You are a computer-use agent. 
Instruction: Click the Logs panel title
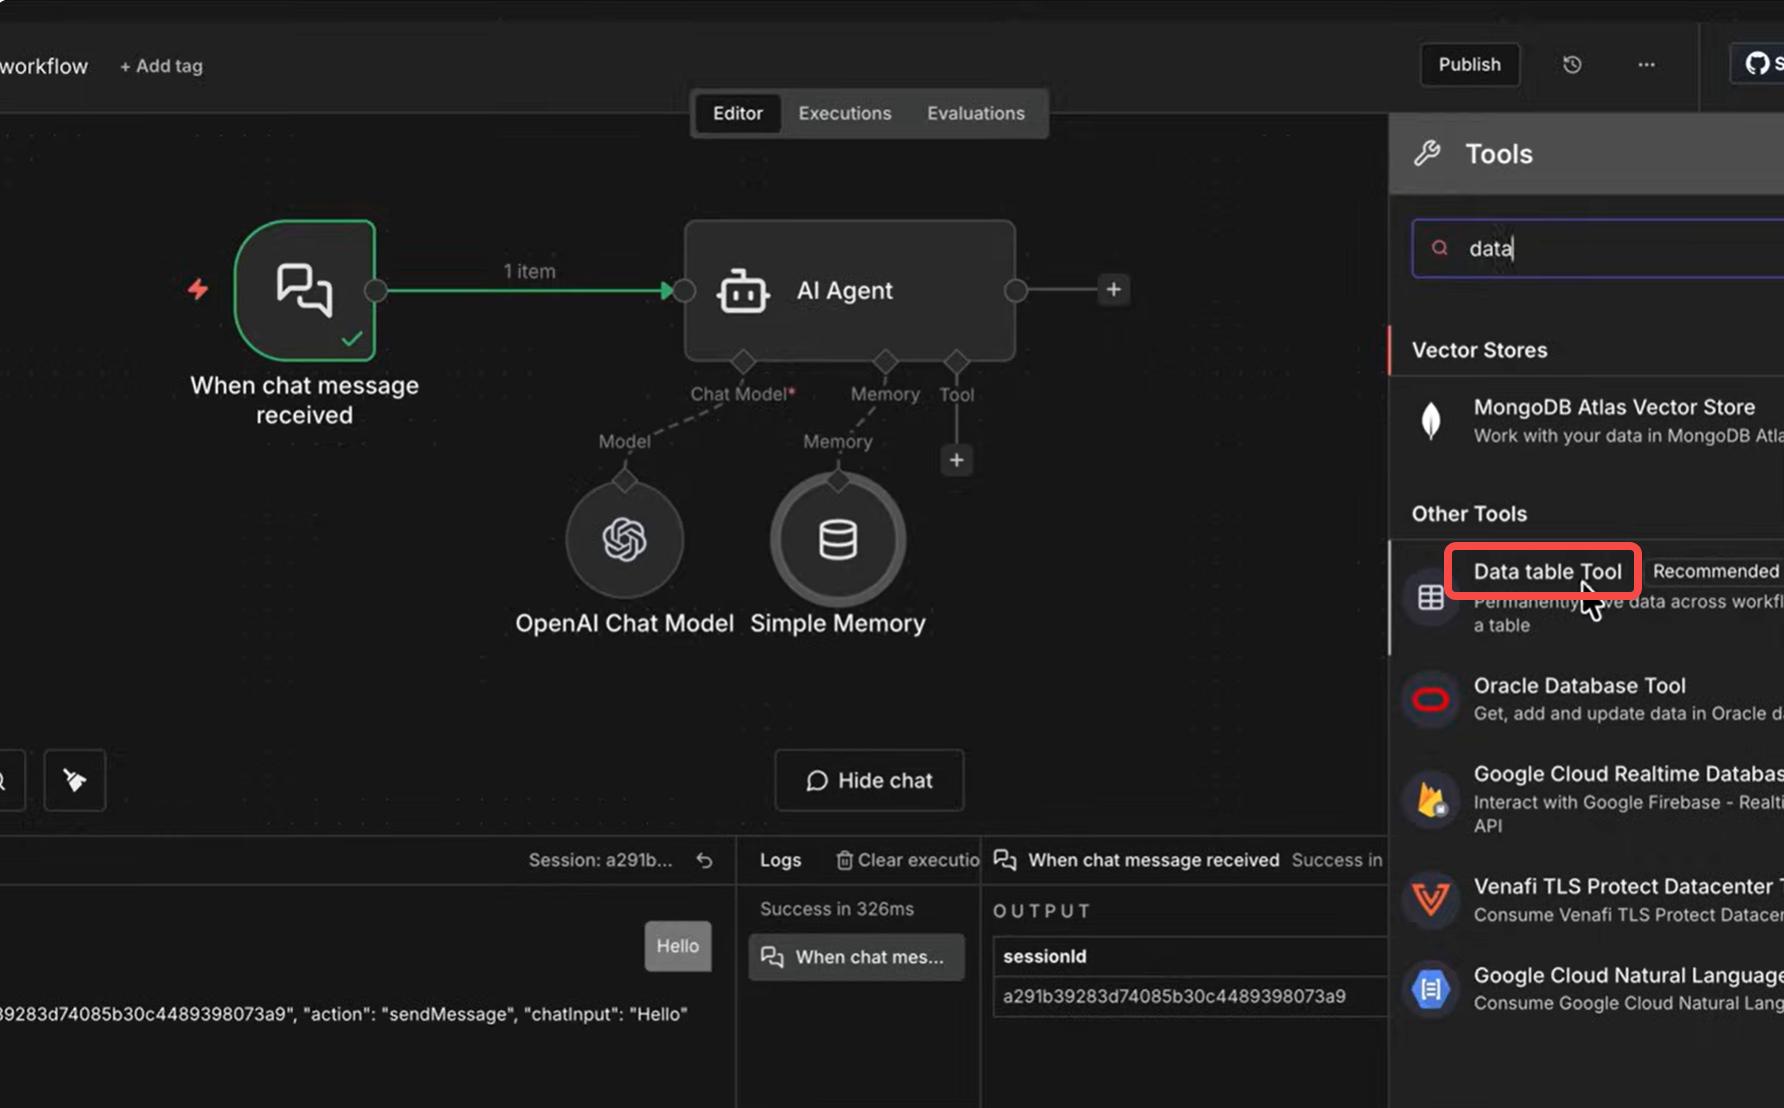[x=781, y=860]
